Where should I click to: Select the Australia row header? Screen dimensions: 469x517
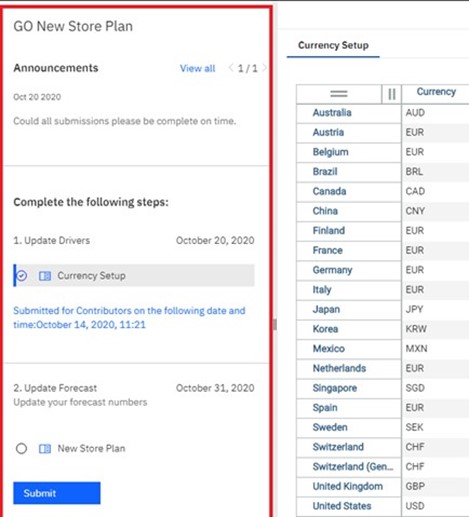(349, 113)
